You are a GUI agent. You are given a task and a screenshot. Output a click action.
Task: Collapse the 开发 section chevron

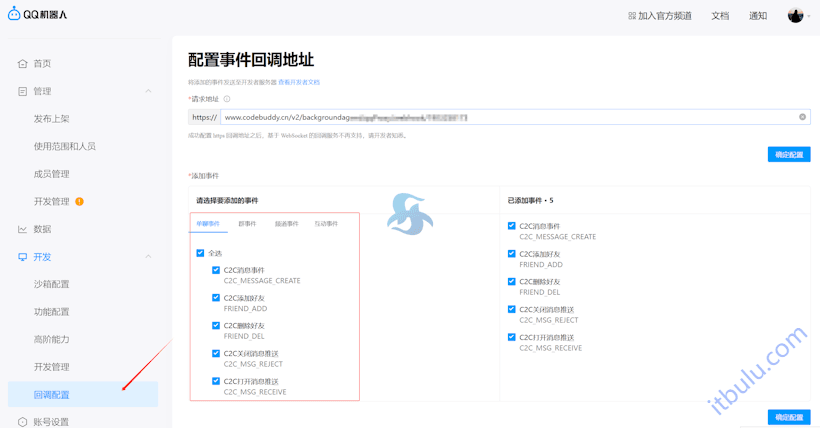coord(149,256)
